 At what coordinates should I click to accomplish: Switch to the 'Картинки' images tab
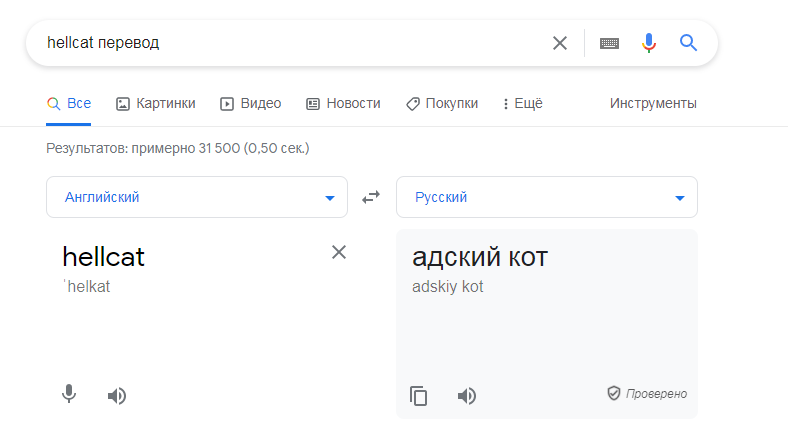pos(156,103)
